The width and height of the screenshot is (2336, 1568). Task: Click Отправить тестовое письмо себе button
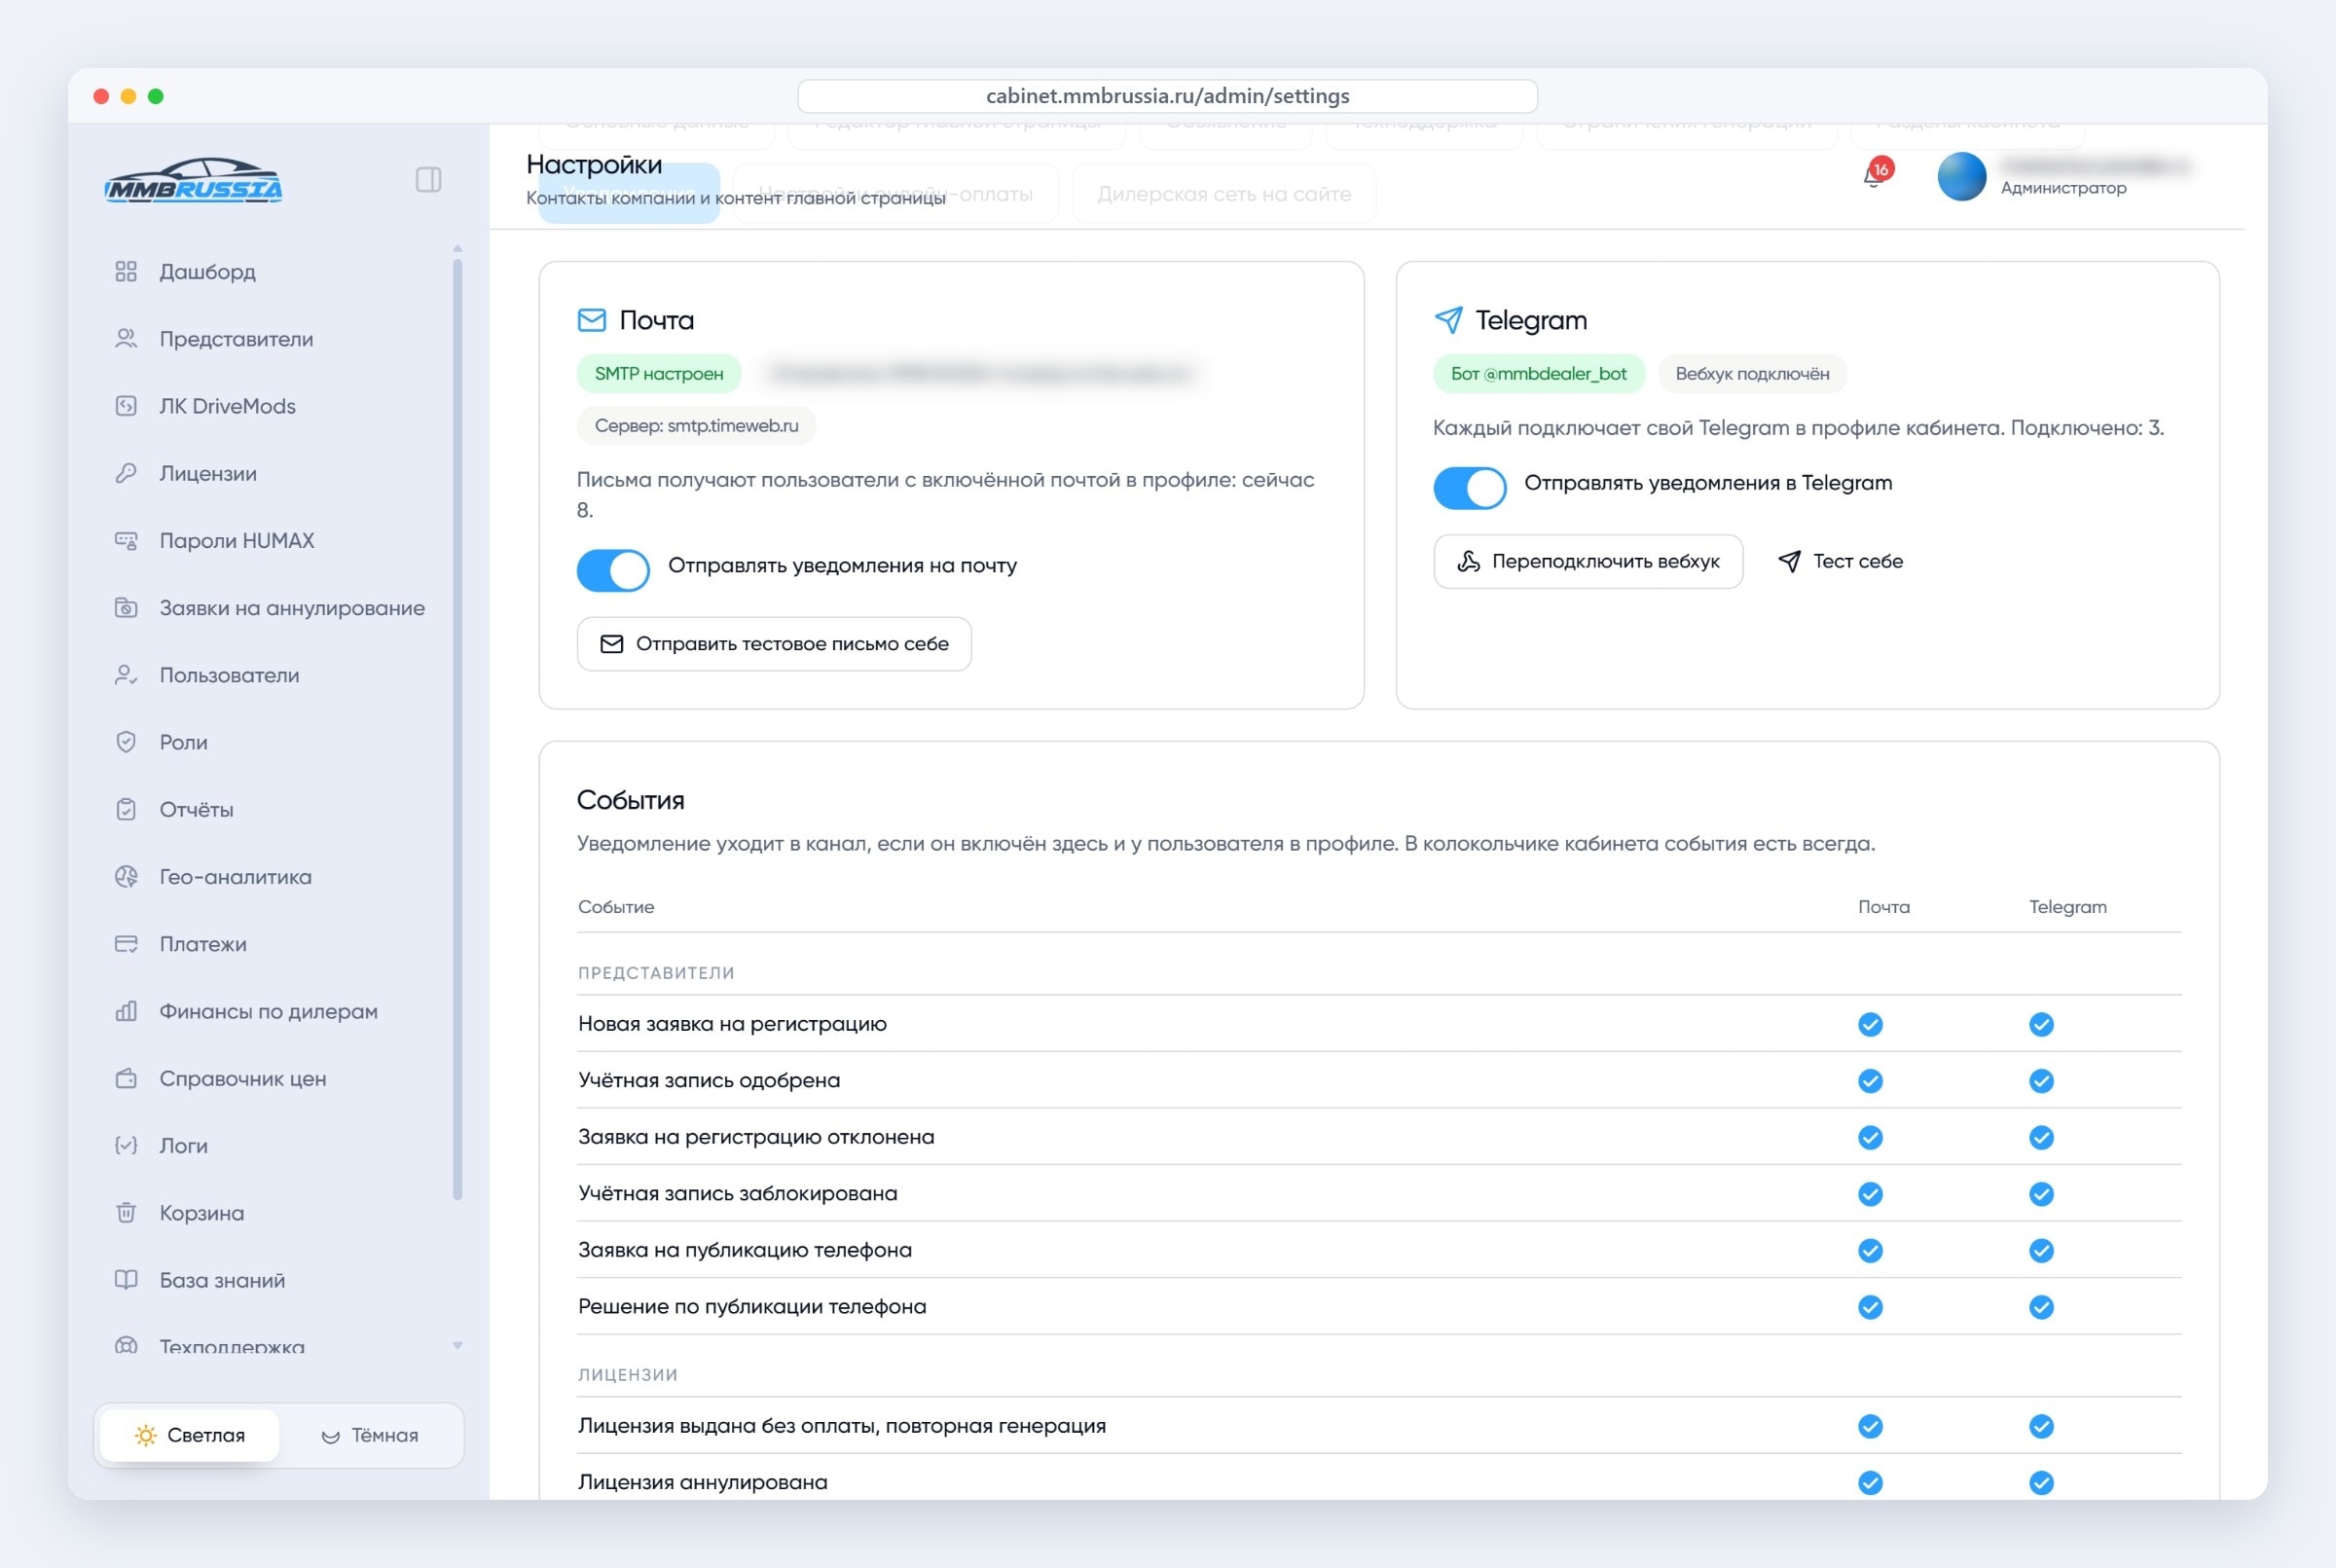774,644
